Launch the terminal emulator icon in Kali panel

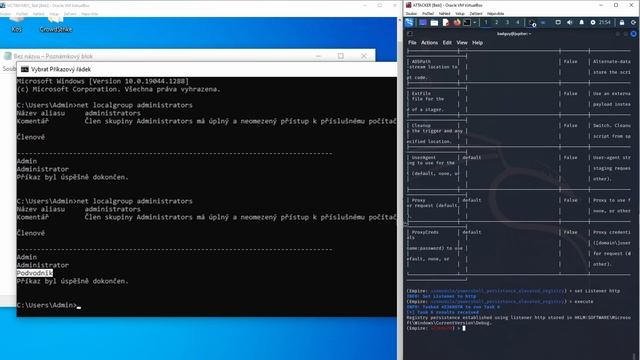(x=467, y=23)
